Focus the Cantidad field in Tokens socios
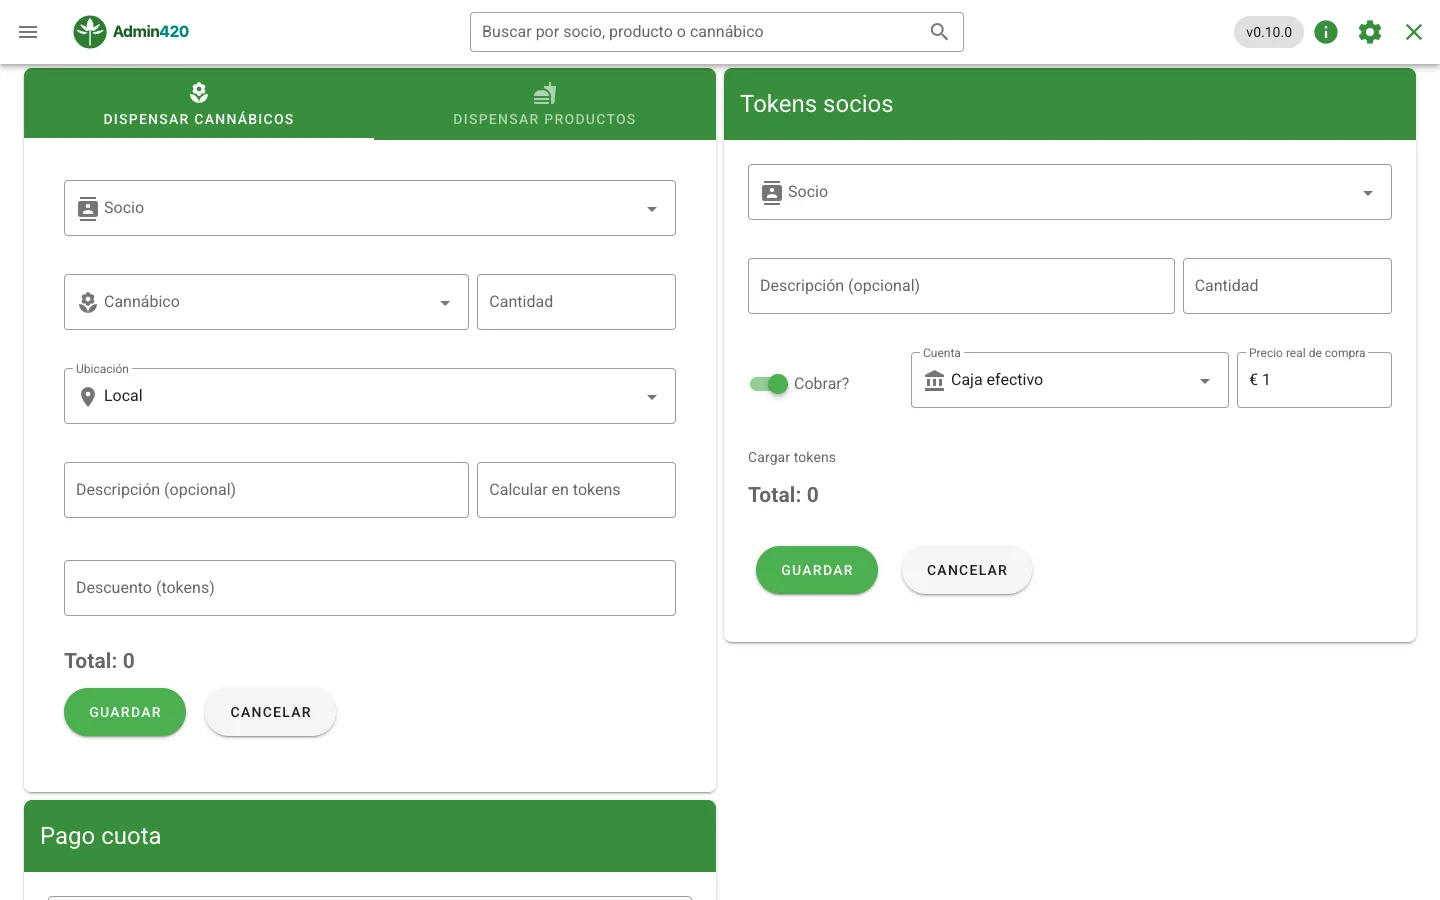Image resolution: width=1440 pixels, height=900 pixels. click(x=1287, y=286)
